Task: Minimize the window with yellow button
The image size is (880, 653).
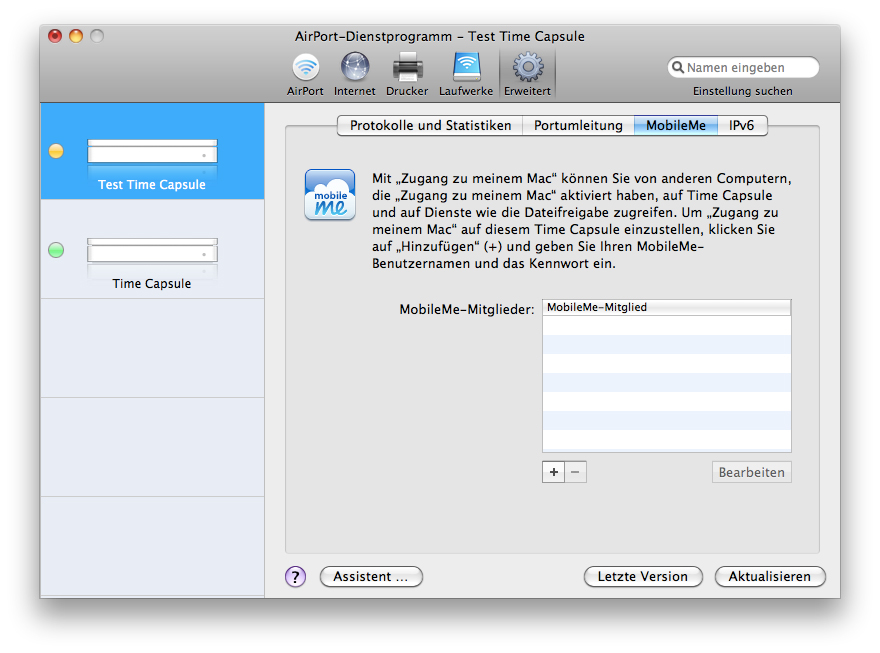Action: pos(76,36)
